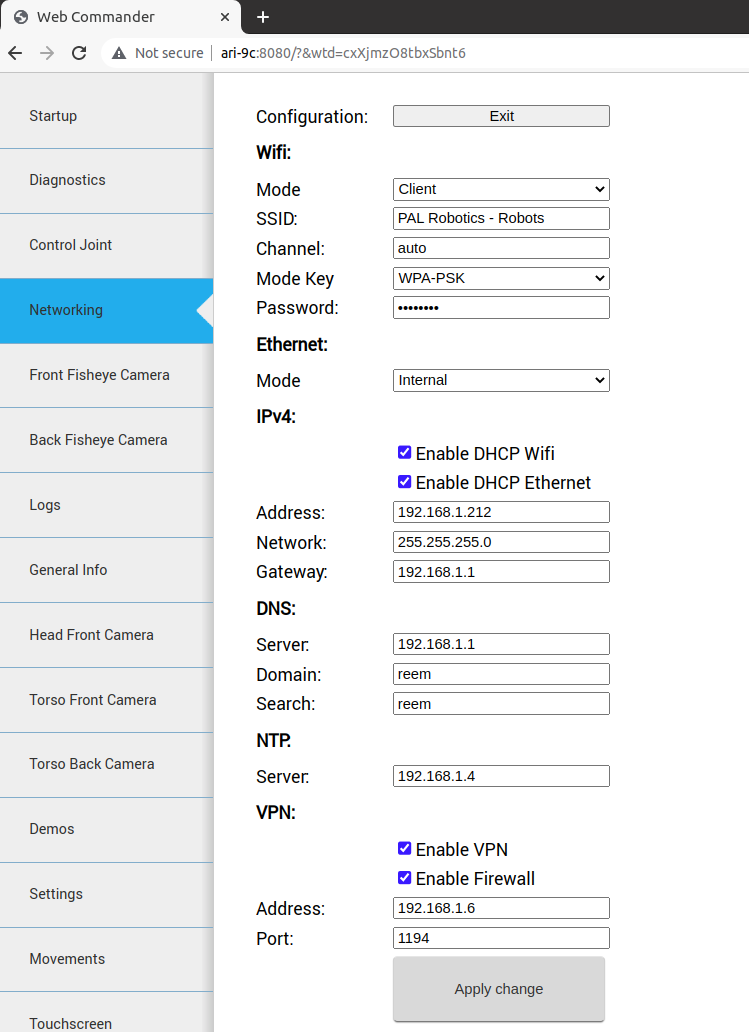Click the Not secure warning icon
Screen dimensions: 749x1032
click(x=119, y=53)
